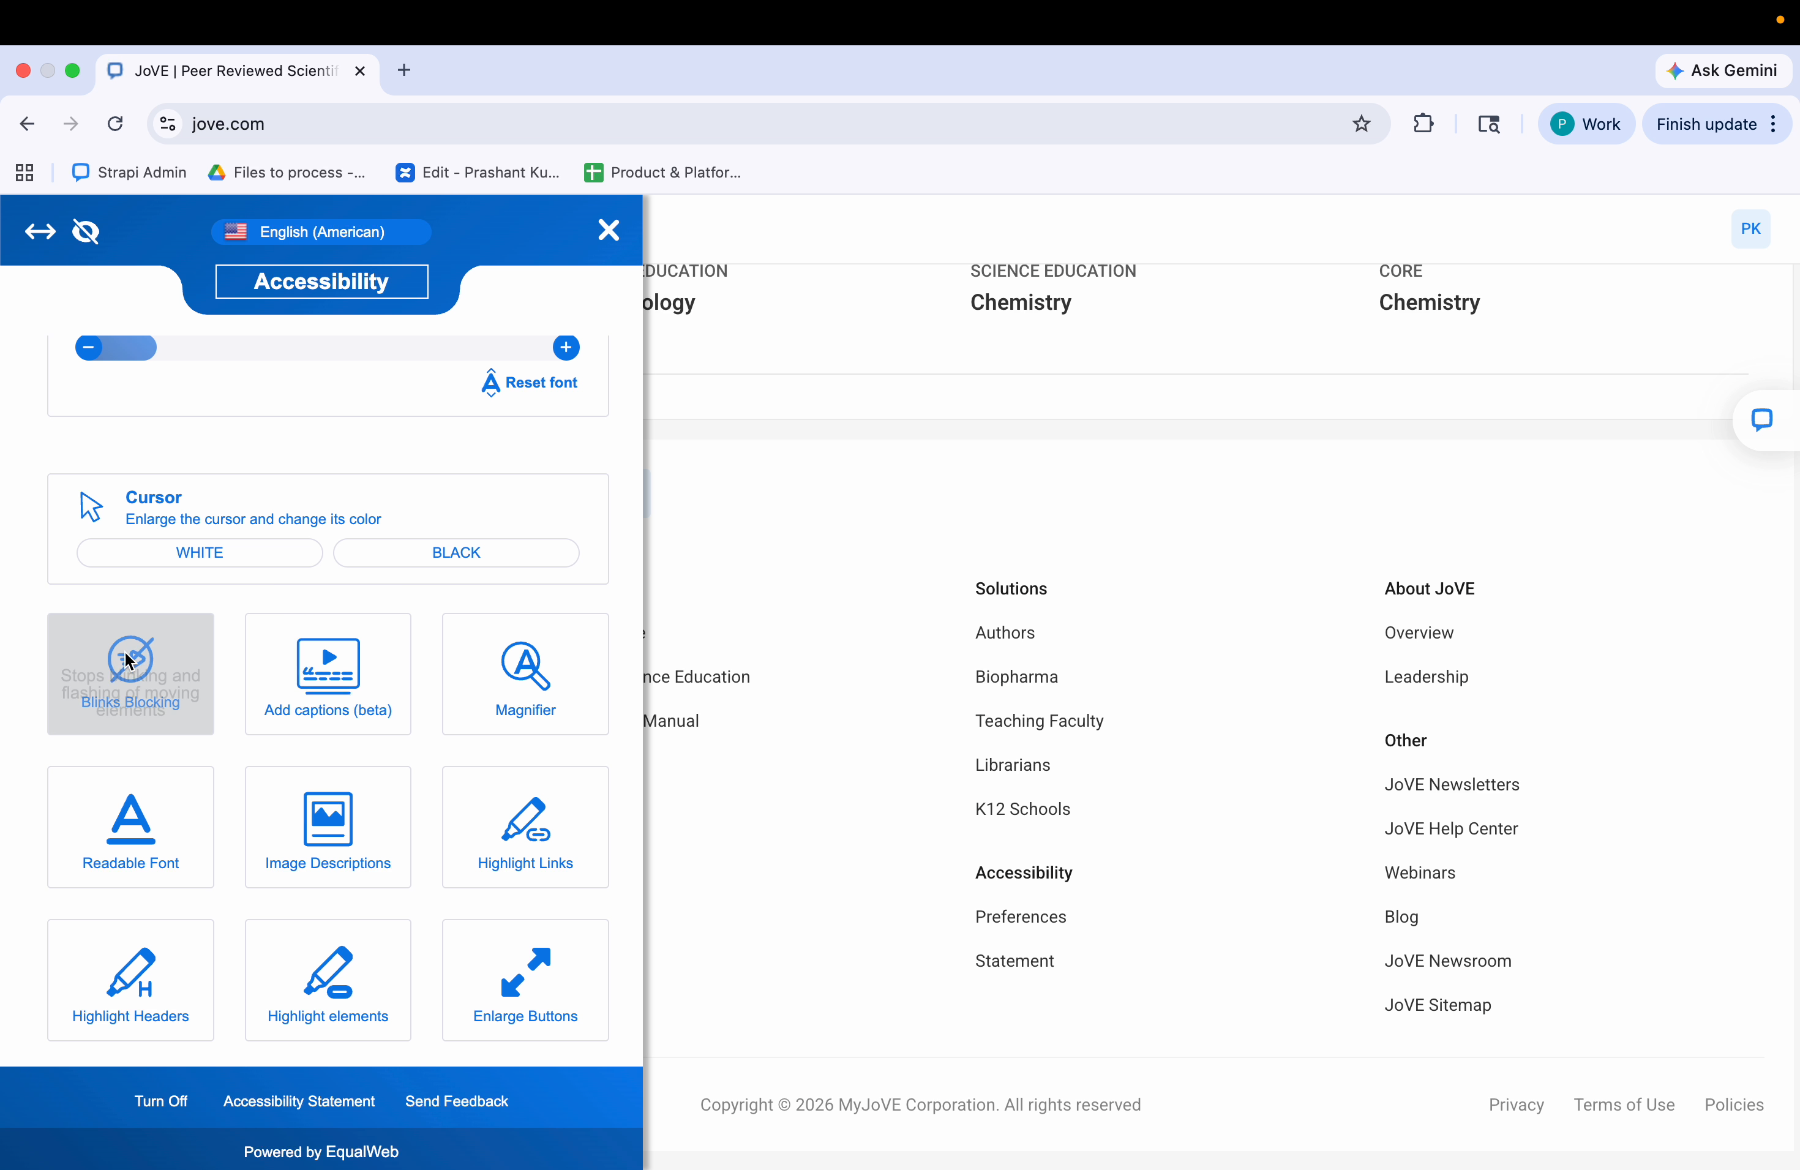Open the chat widget icon
Image resolution: width=1800 pixels, height=1170 pixels.
tap(1762, 420)
